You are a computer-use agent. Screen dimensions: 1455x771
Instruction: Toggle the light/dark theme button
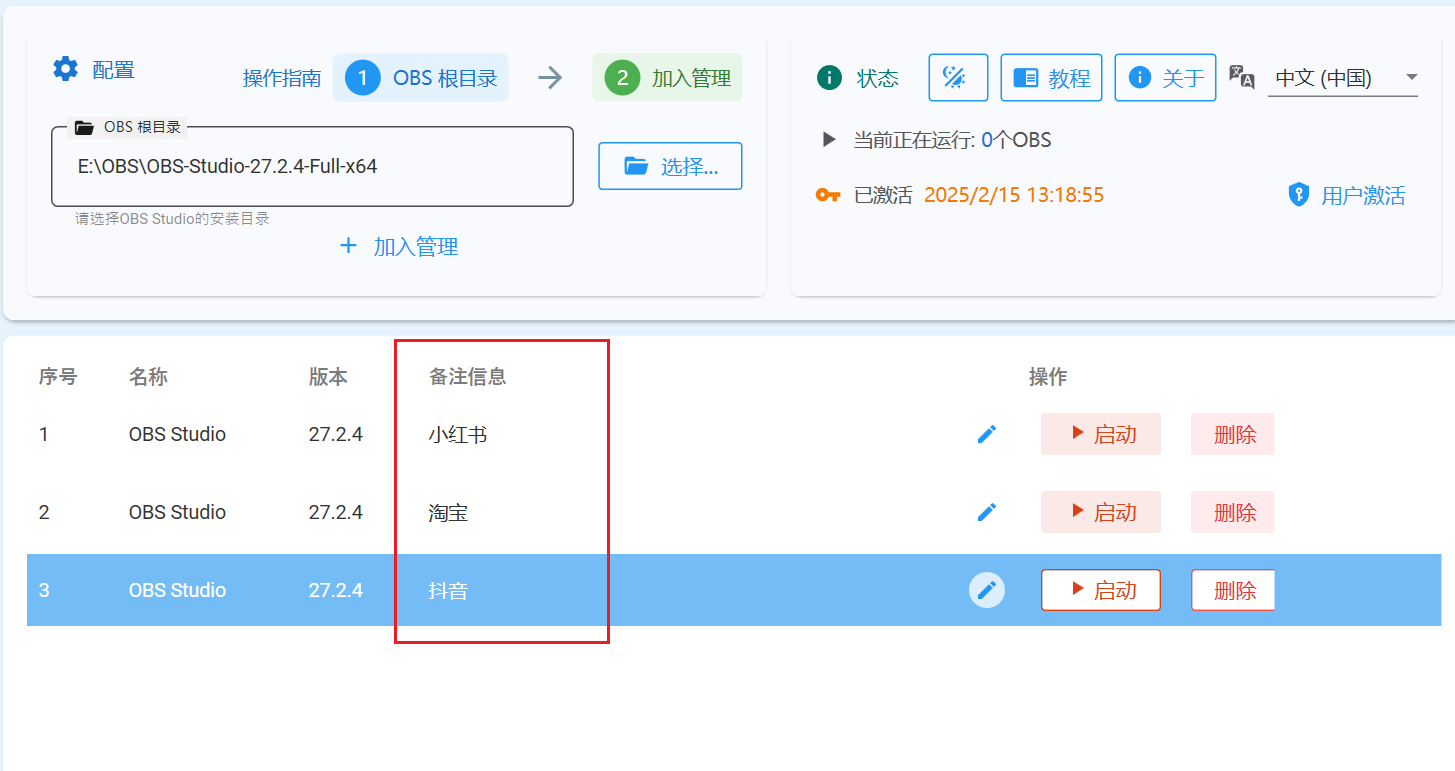(958, 78)
